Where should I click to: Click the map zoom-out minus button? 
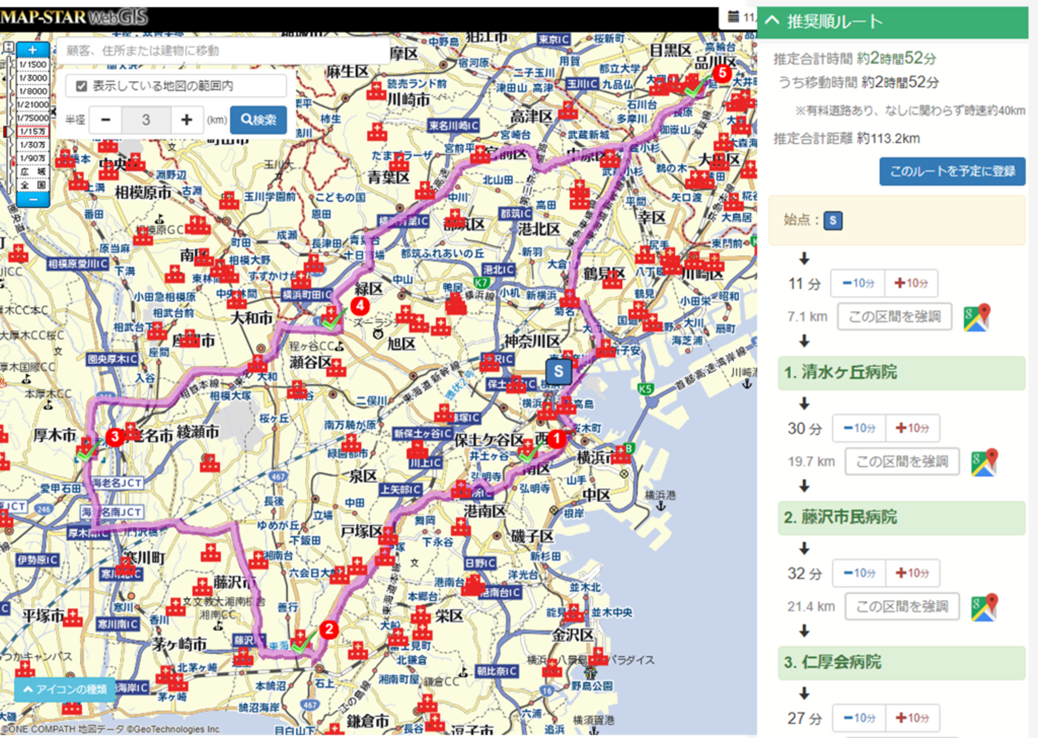coord(32,199)
